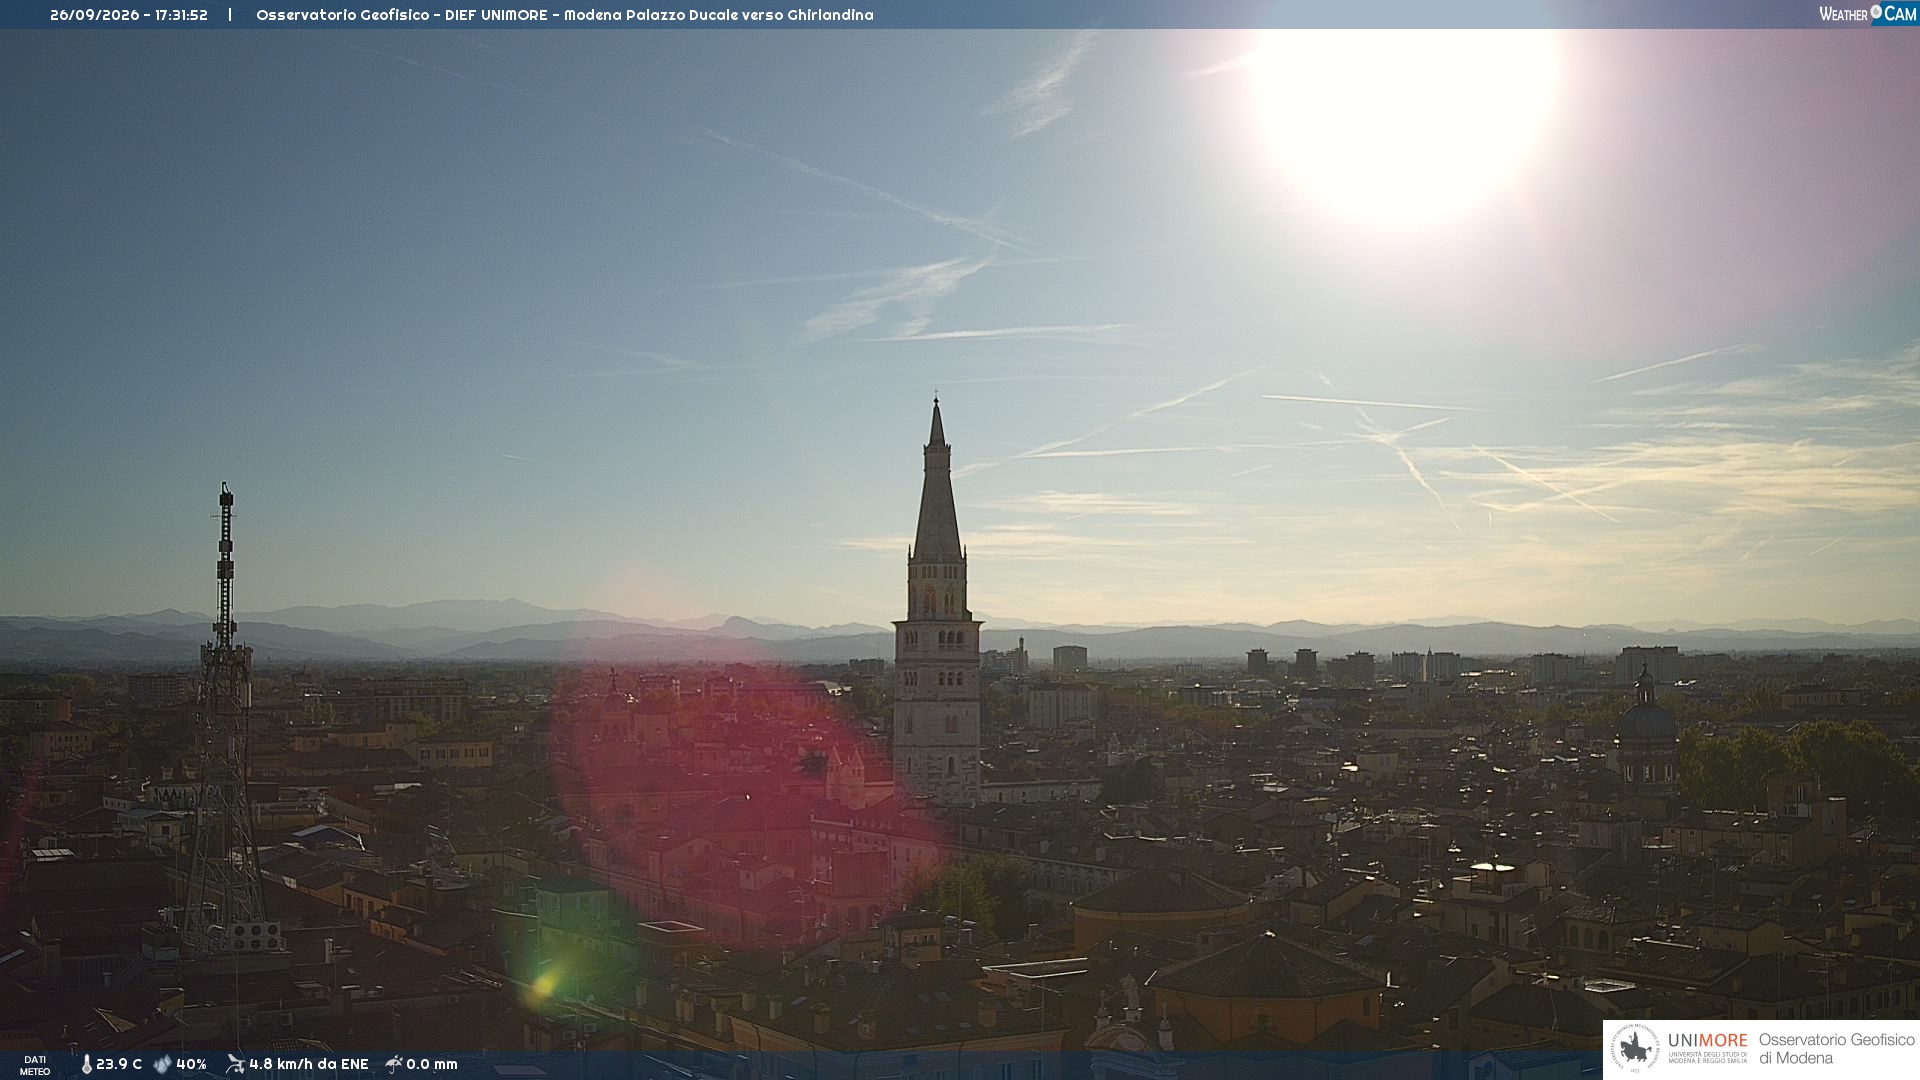
Task: Click the camera lens in WeatherCam logo
Action: [1876, 12]
